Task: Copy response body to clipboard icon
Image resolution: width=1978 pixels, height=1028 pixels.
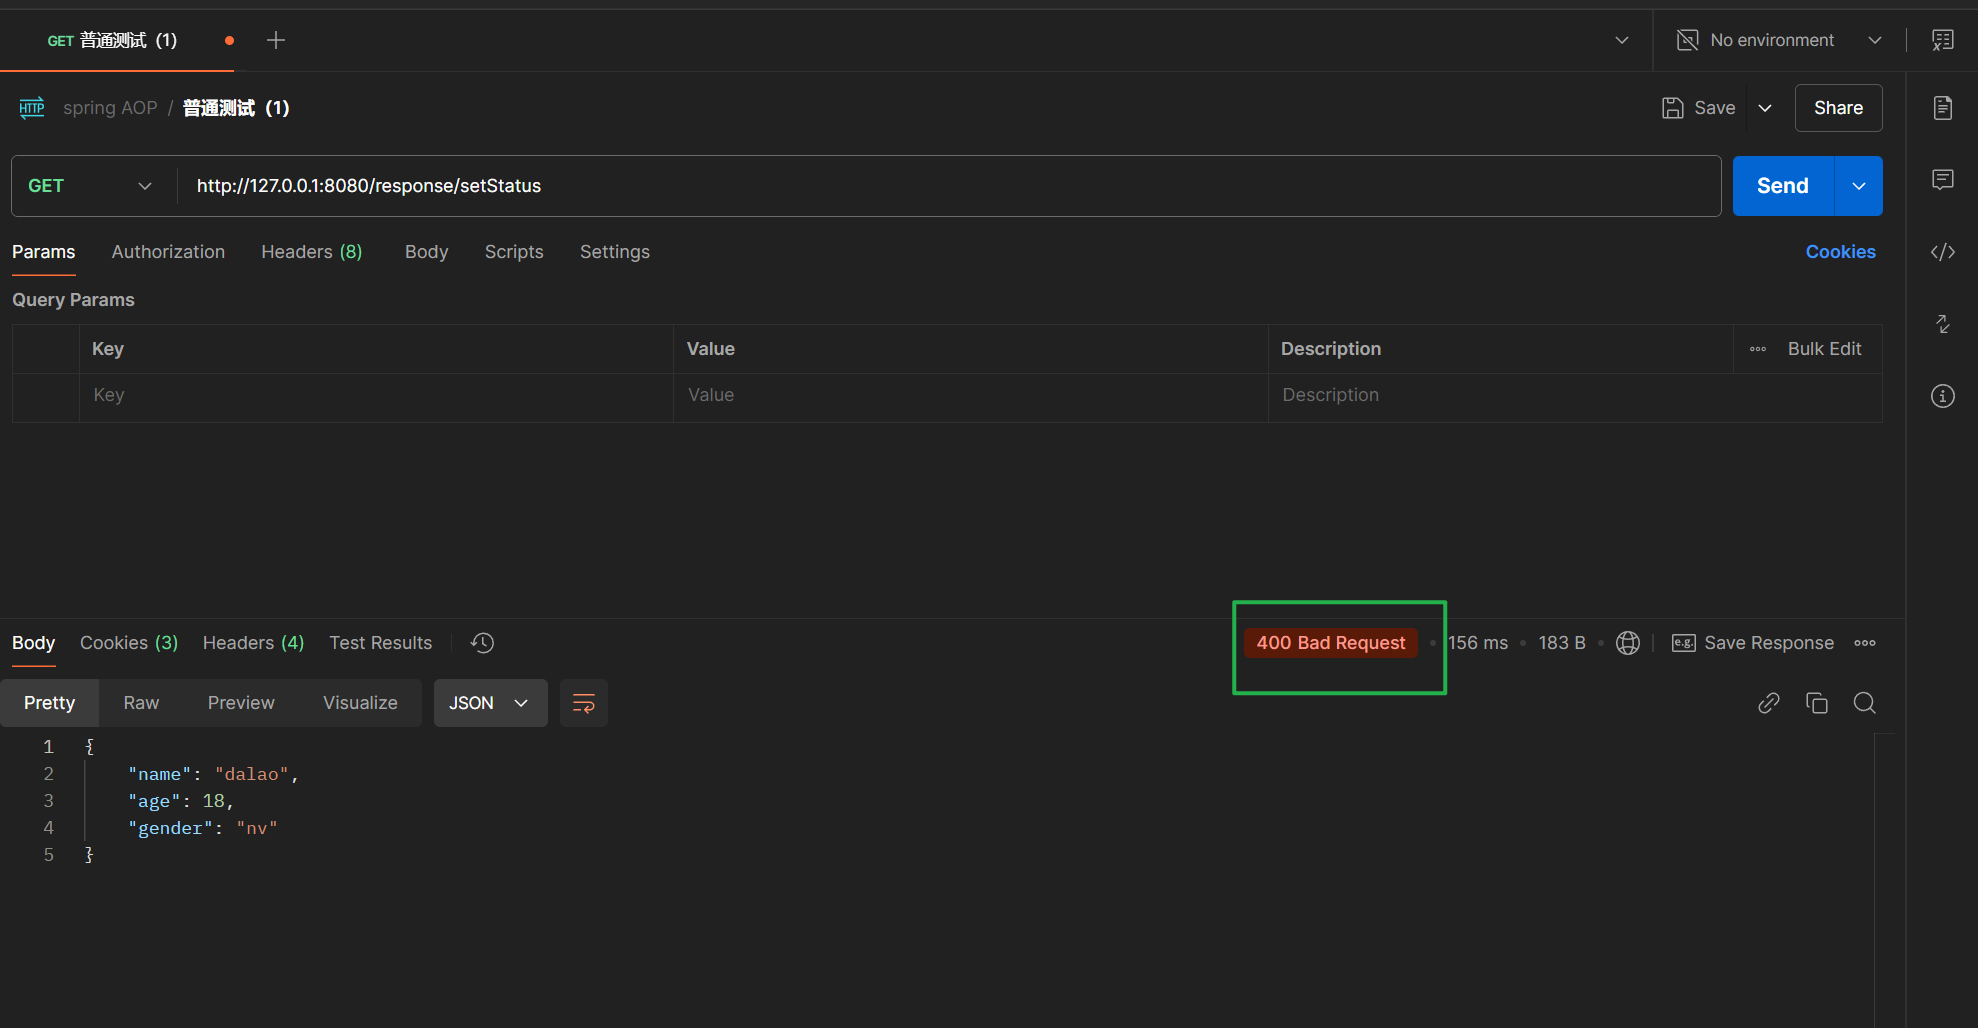Action: pos(1816,703)
